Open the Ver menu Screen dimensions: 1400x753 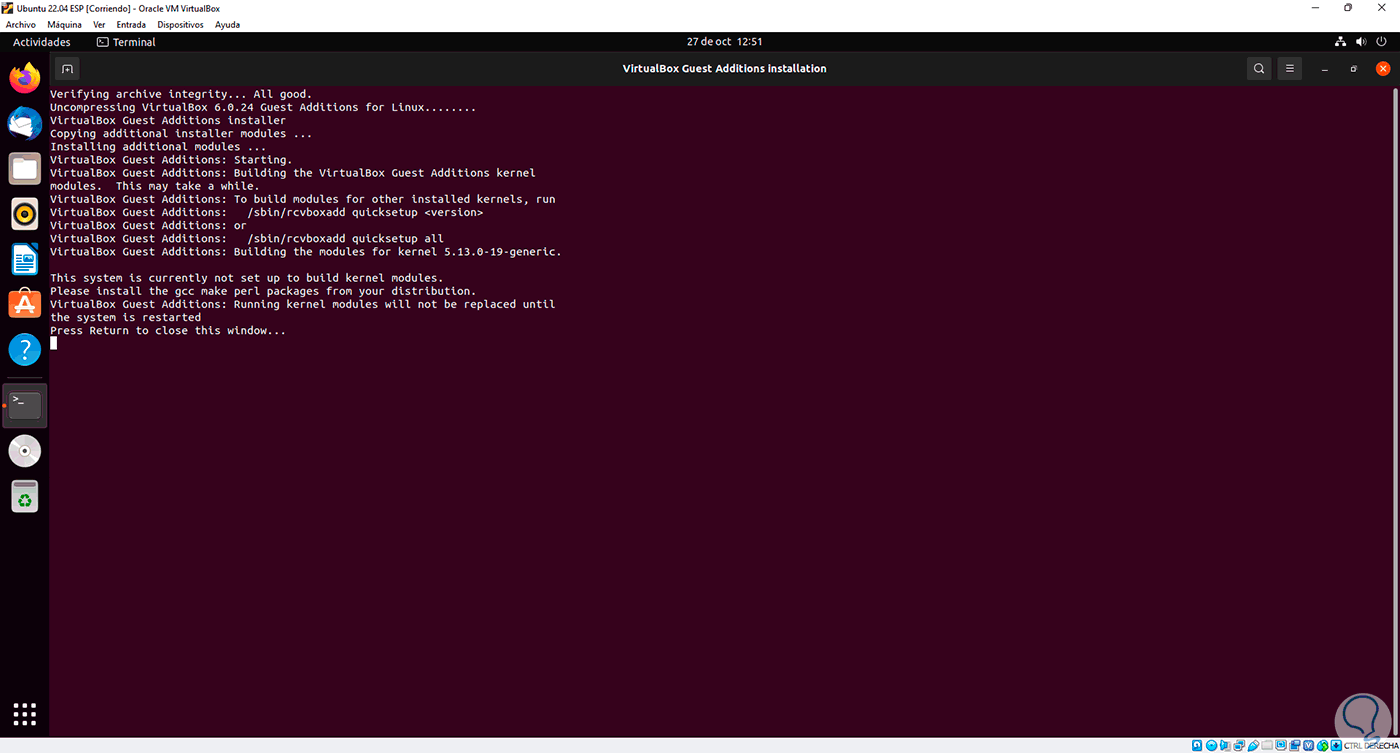pyautogui.click(x=99, y=24)
